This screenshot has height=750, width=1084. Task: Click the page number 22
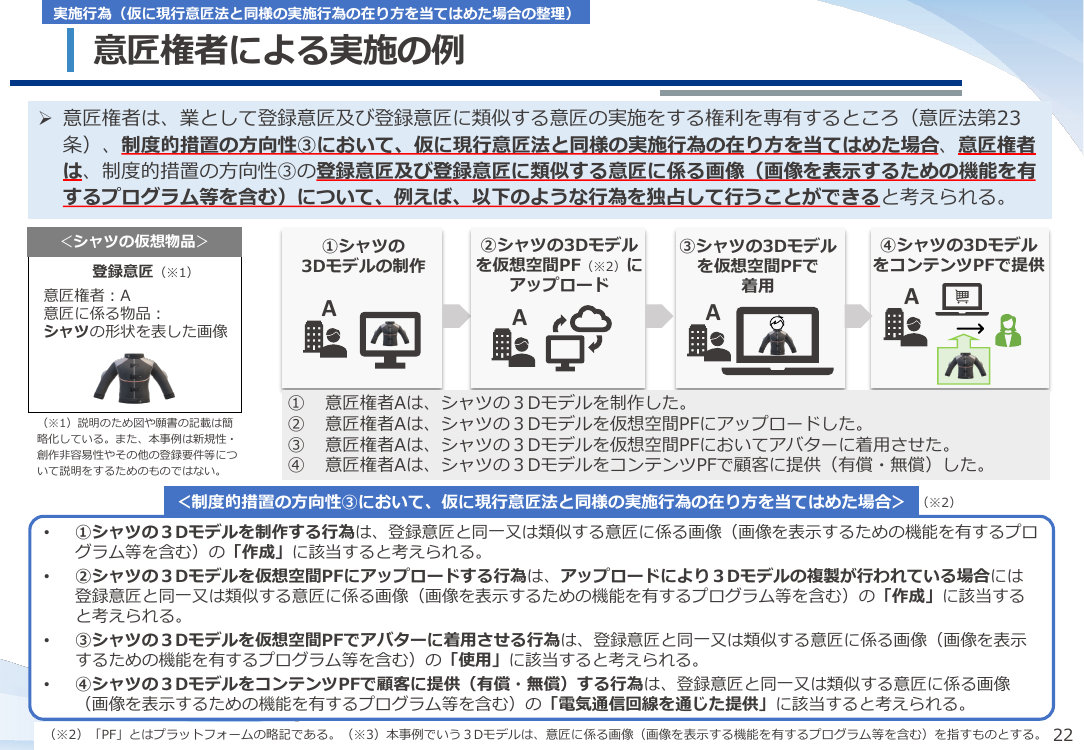1063,735
